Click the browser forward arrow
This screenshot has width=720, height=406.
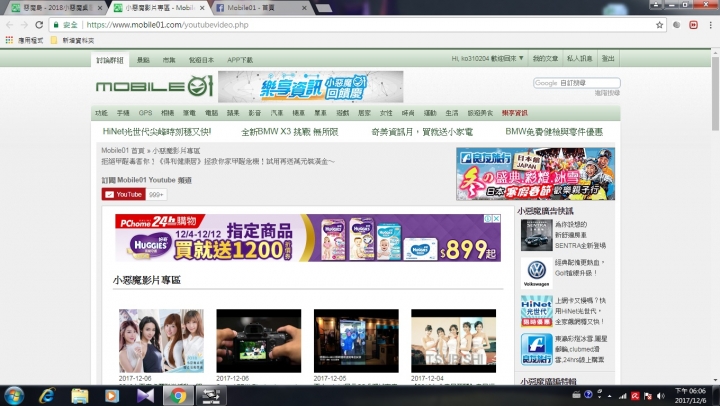(24, 25)
